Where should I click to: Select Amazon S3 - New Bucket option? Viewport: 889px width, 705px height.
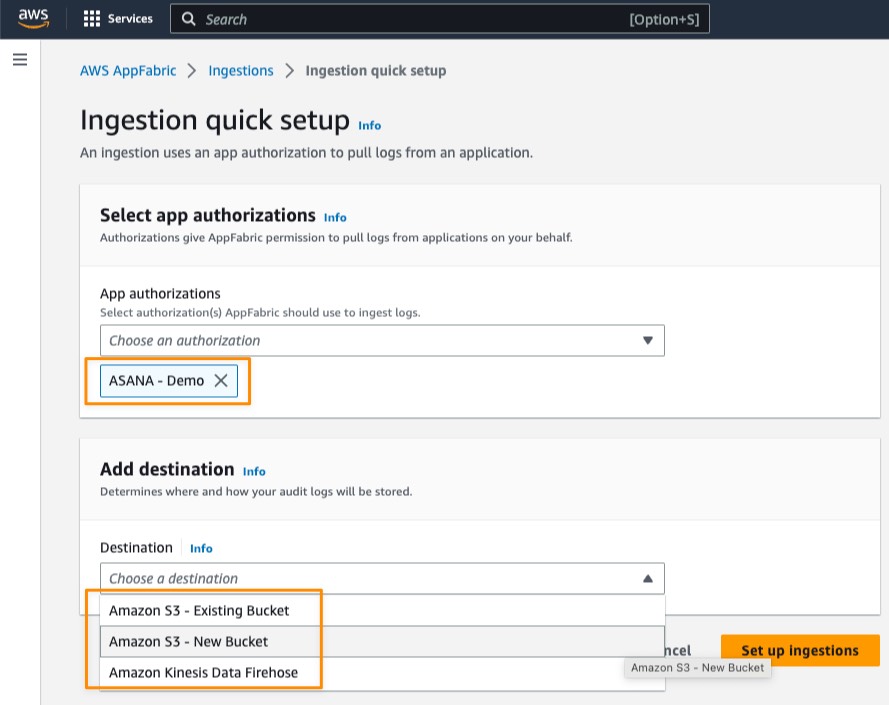tap(382, 641)
